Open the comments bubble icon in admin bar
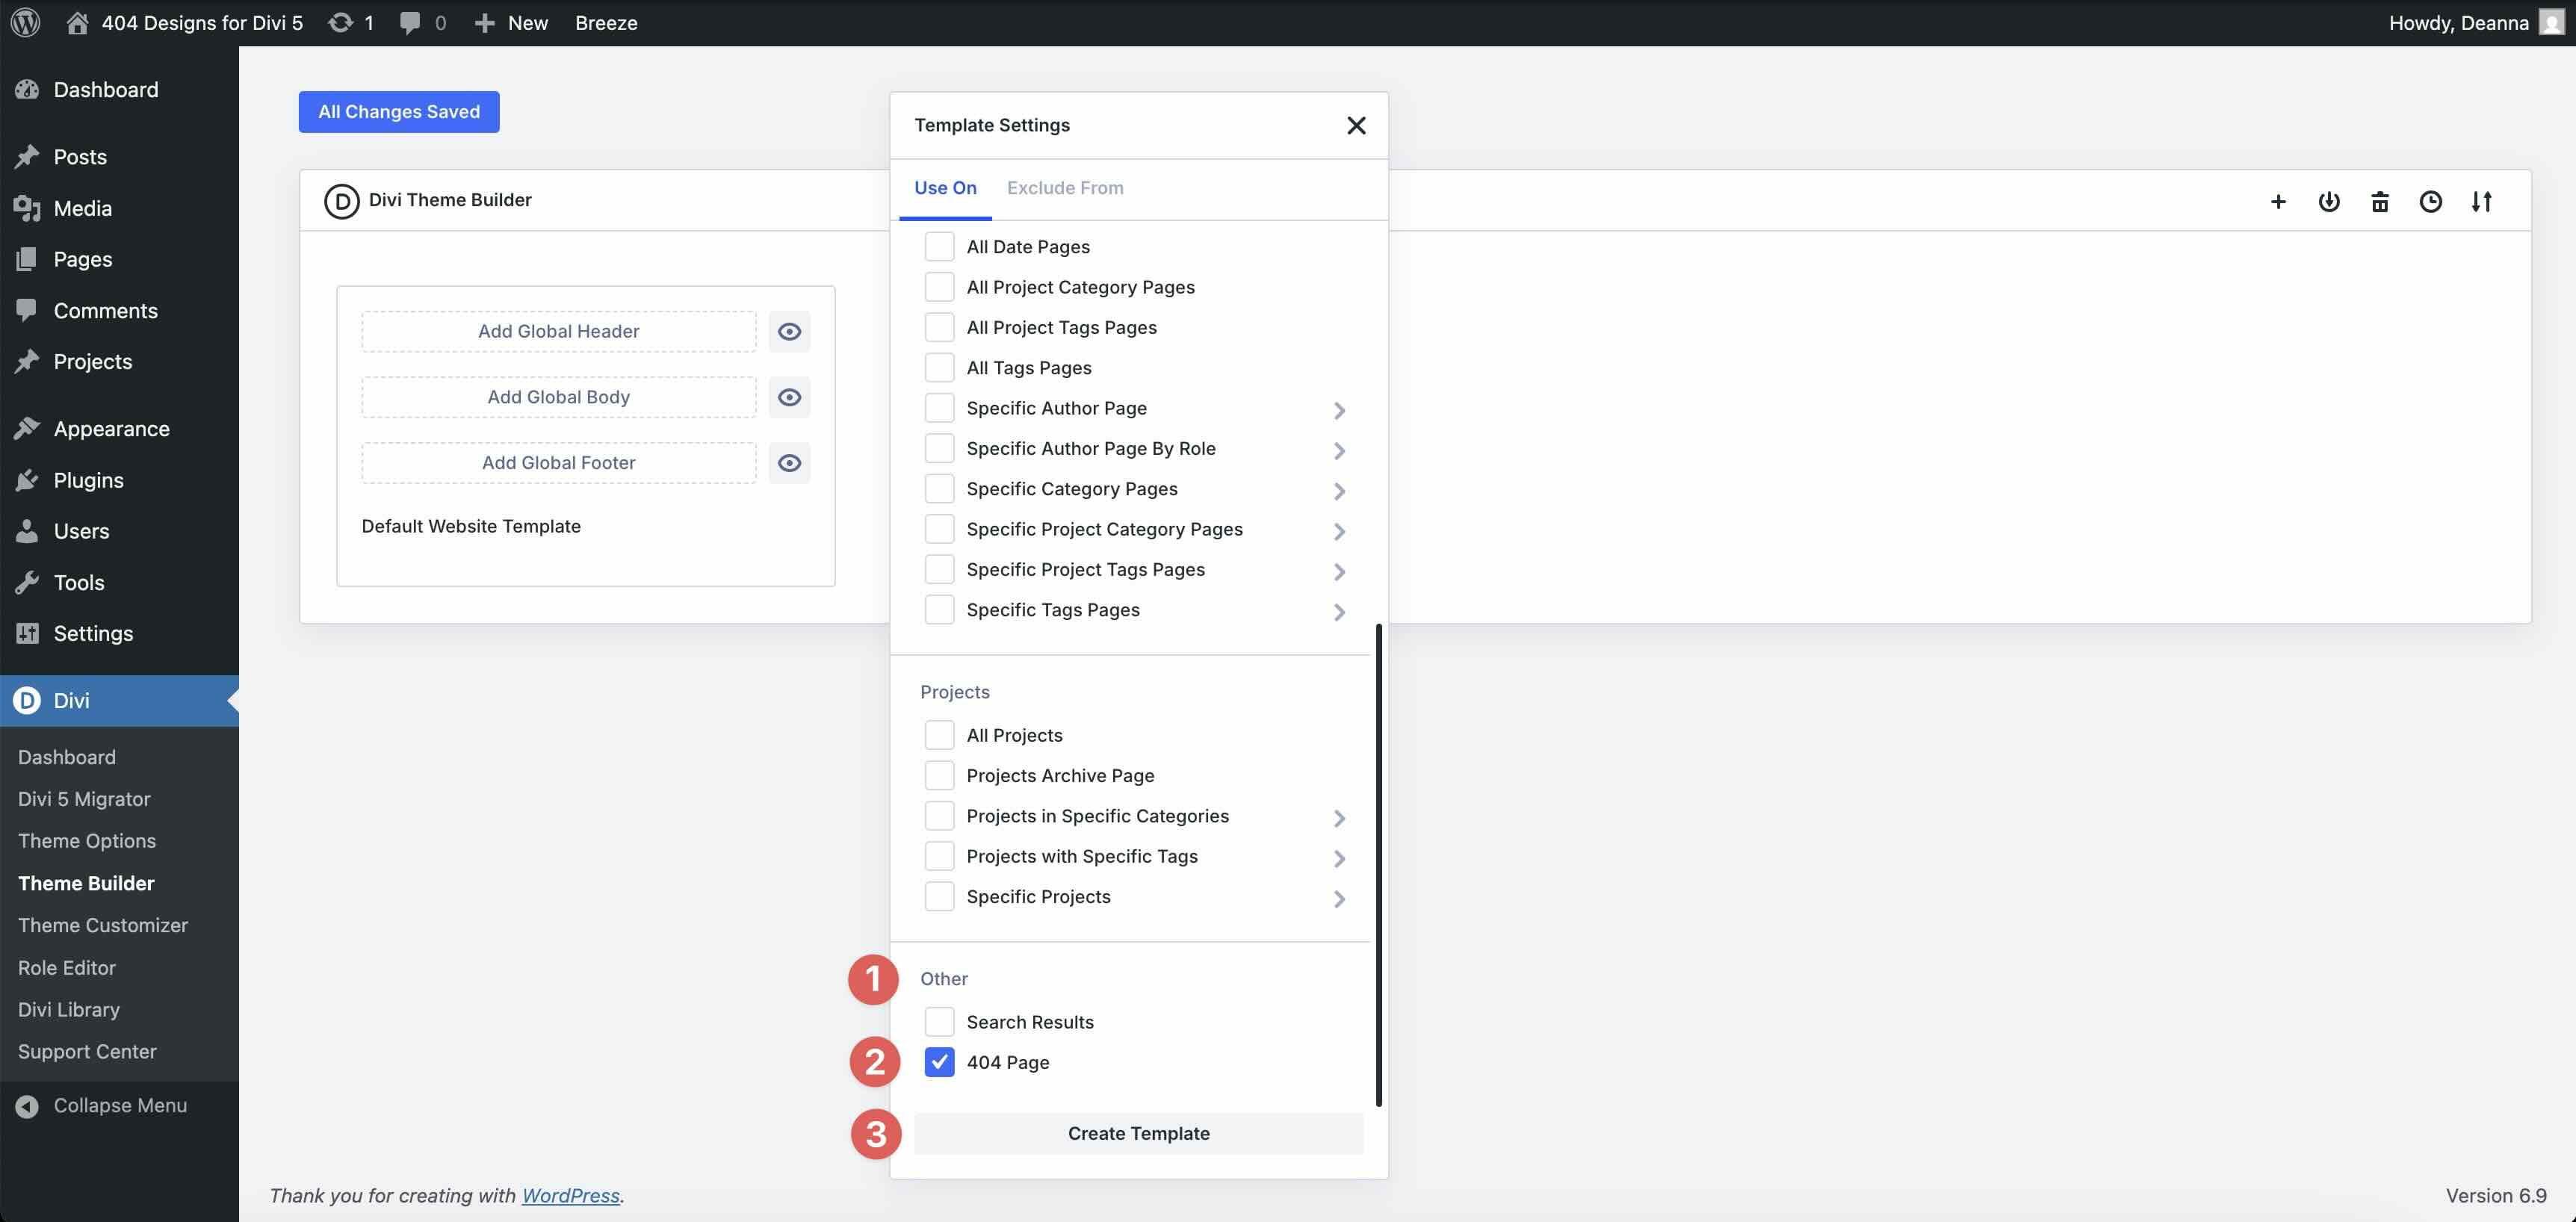This screenshot has height=1222, width=2576. 410,22
